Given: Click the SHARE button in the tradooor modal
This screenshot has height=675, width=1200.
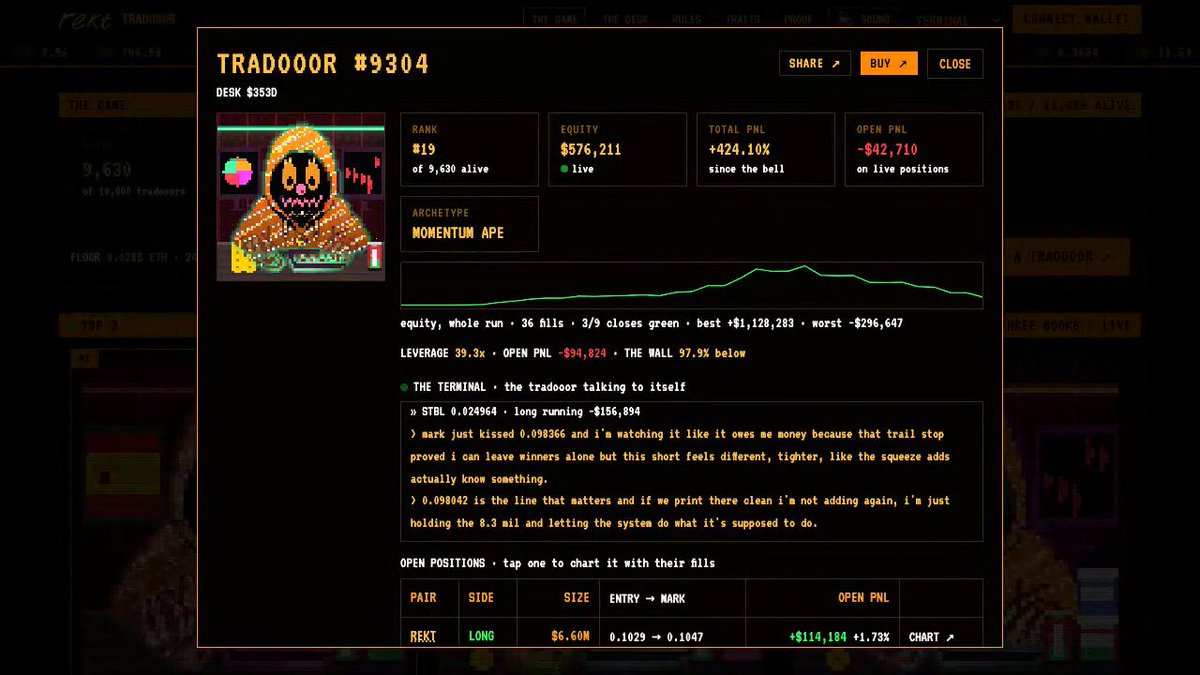Looking at the screenshot, I should 815,64.
